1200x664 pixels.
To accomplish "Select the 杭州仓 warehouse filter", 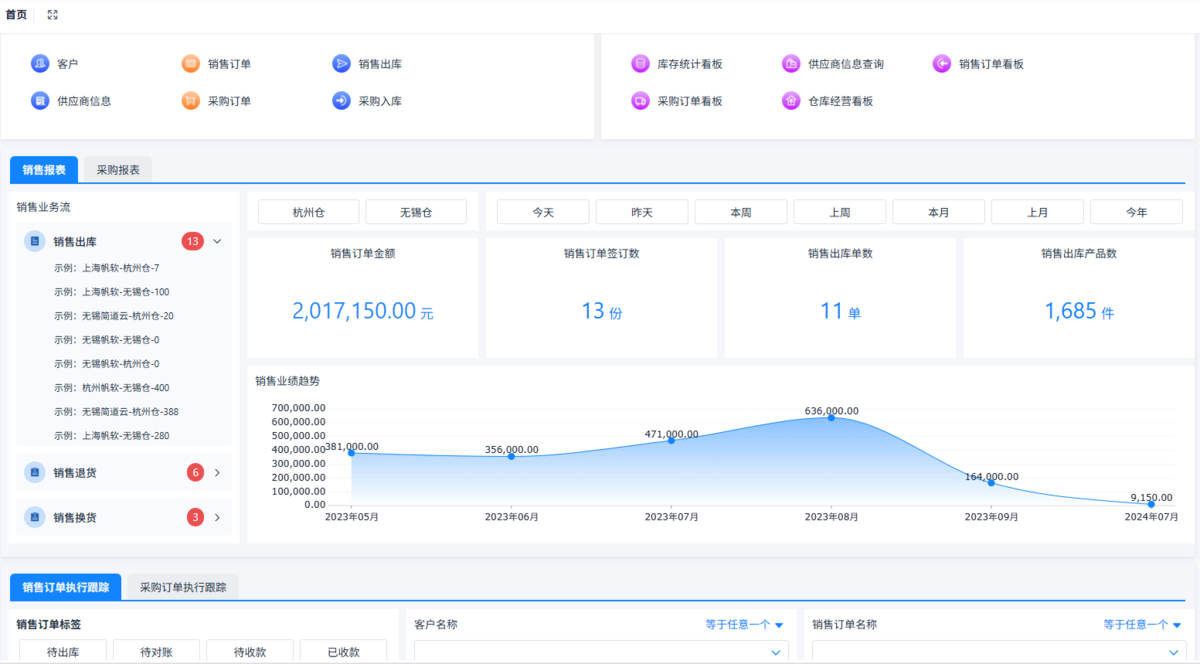I will pos(308,212).
